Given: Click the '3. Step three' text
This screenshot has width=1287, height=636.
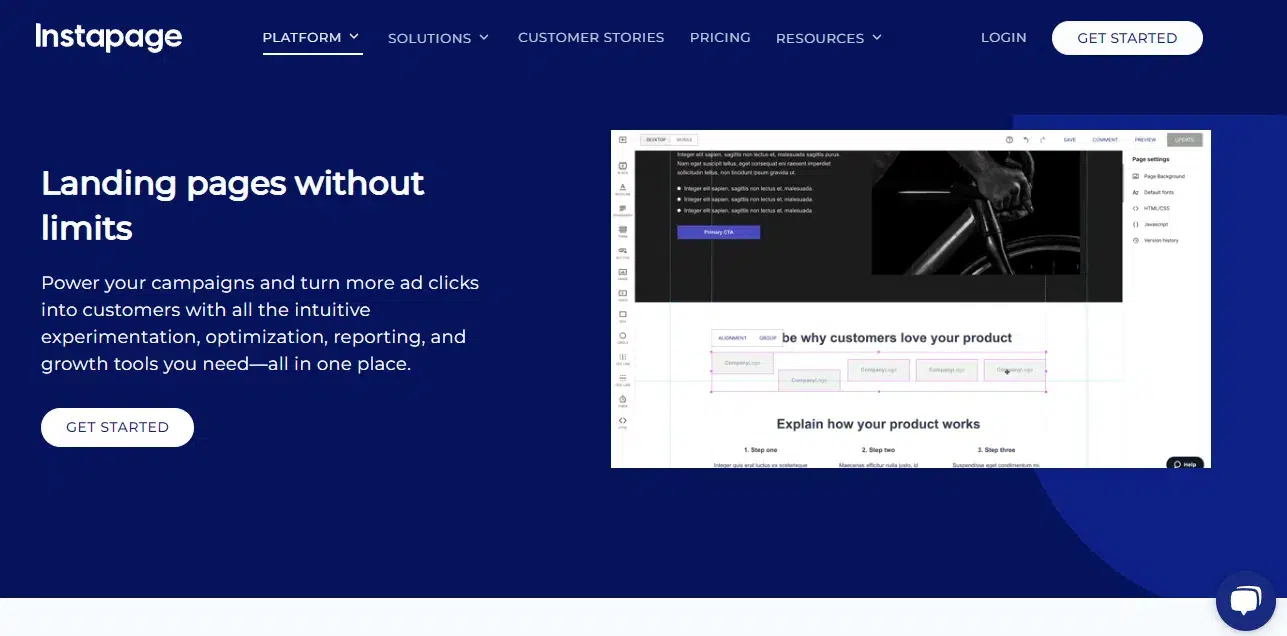Looking at the screenshot, I should [996, 450].
